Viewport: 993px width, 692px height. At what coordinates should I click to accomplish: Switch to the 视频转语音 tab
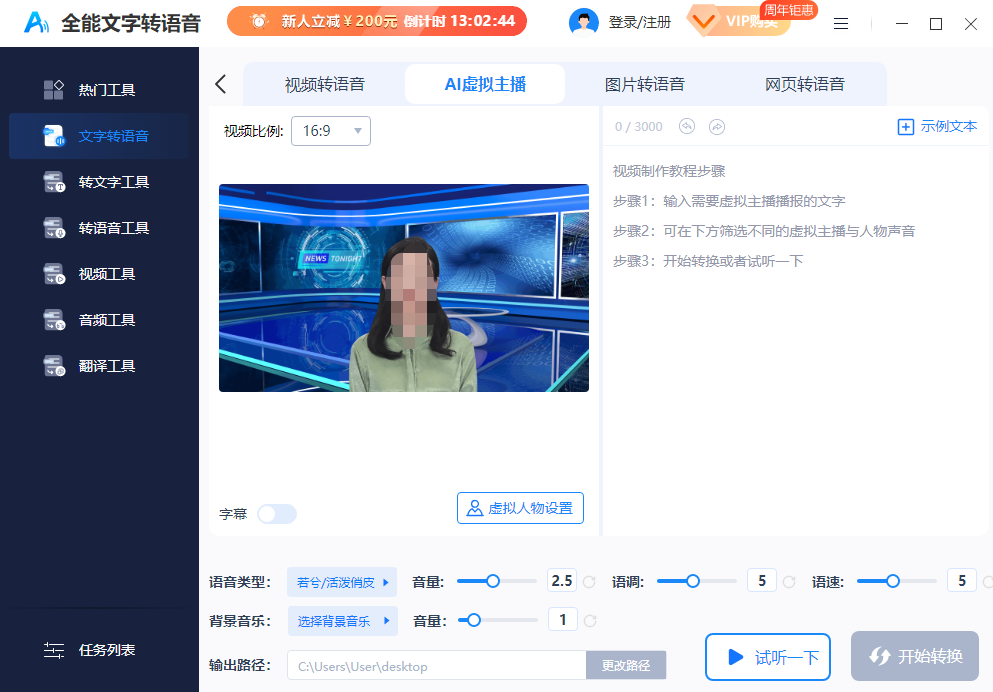pos(324,85)
